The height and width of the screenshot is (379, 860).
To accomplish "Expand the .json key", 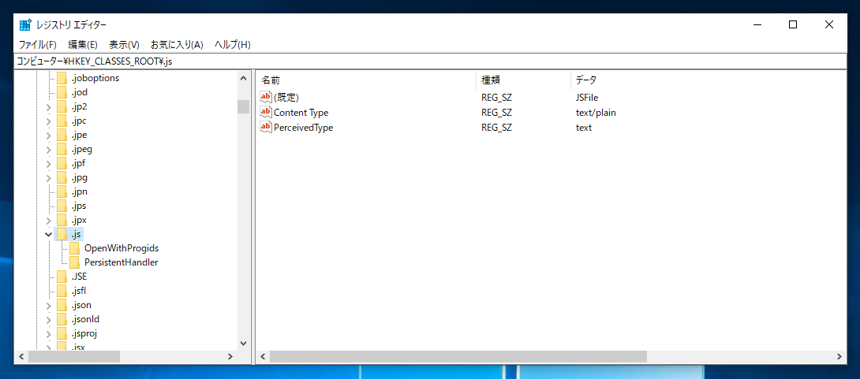I will click(x=48, y=305).
